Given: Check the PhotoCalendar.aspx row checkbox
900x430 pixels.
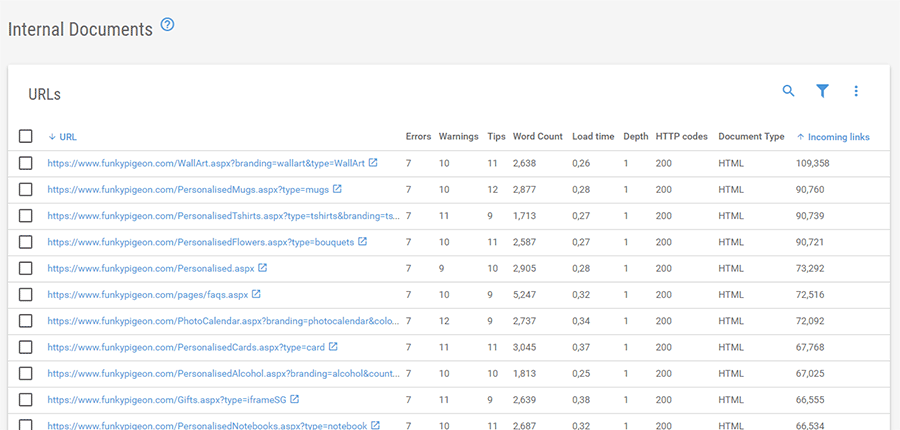Looking at the screenshot, I should tap(25, 321).
